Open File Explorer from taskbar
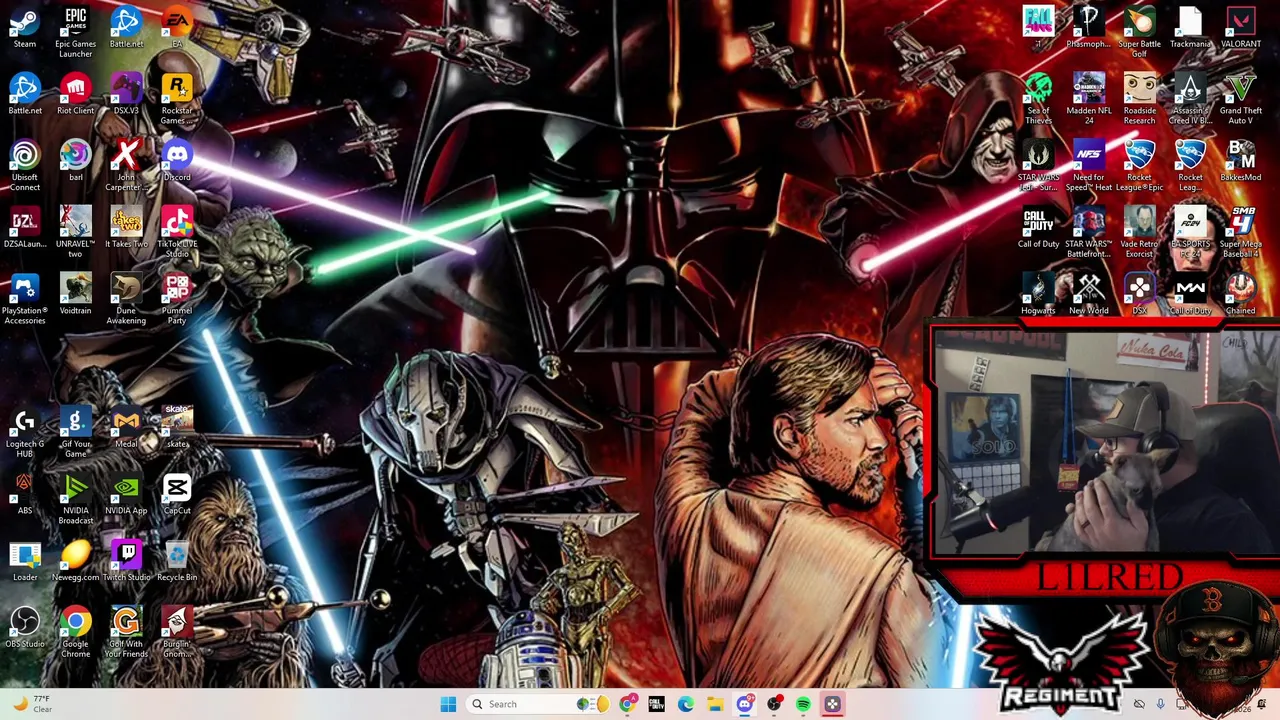 pos(715,704)
